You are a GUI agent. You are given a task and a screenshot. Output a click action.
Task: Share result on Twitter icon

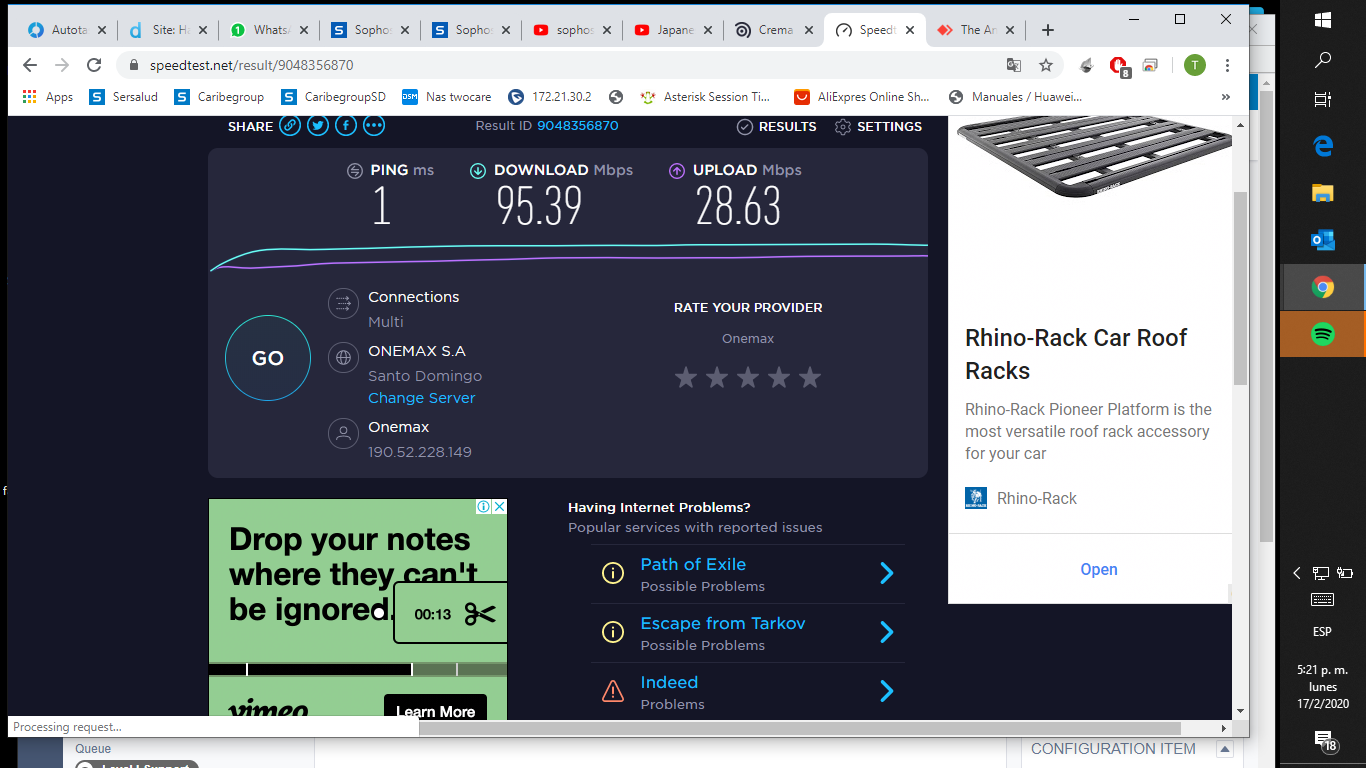coord(318,126)
